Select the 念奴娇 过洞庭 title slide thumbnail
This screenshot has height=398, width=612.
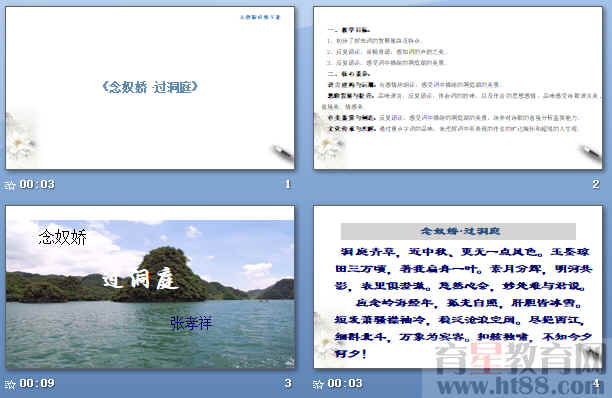(x=150, y=88)
